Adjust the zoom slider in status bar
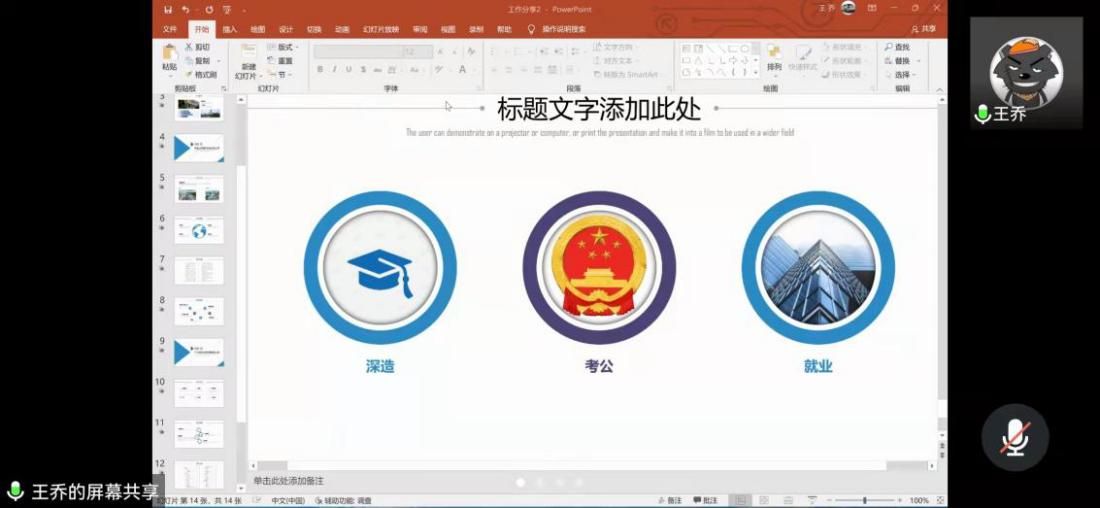Image resolution: width=1100 pixels, height=508 pixels. [864, 500]
